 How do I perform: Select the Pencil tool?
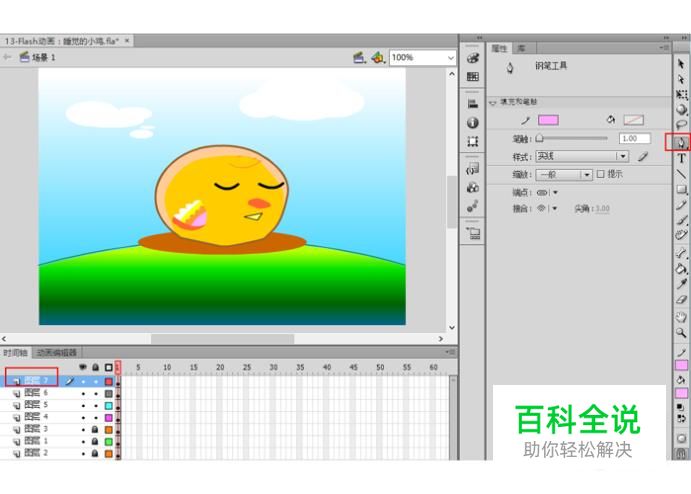(x=681, y=205)
